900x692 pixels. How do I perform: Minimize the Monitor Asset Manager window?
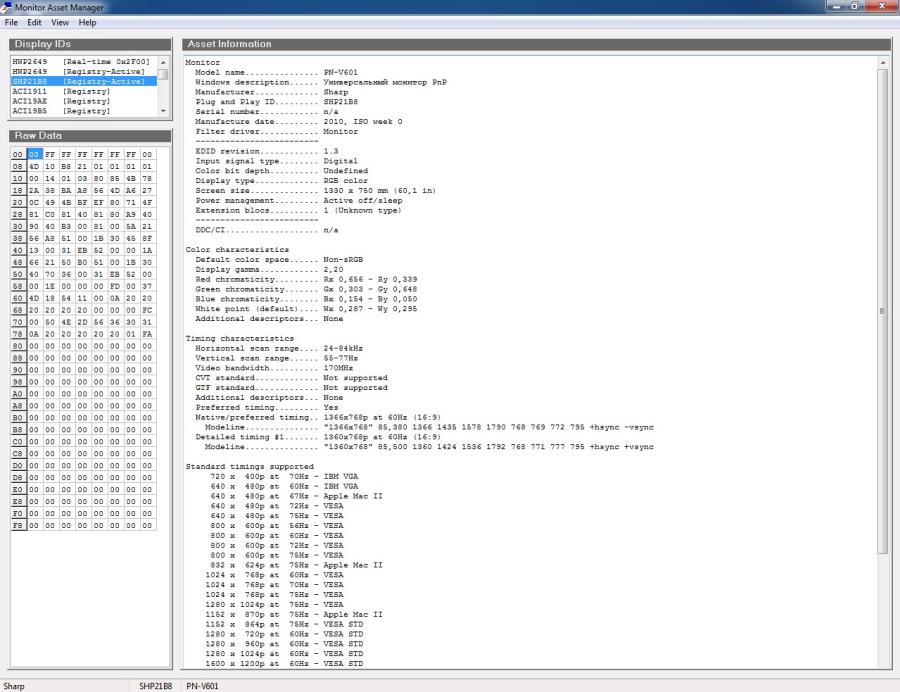pyautogui.click(x=838, y=7)
